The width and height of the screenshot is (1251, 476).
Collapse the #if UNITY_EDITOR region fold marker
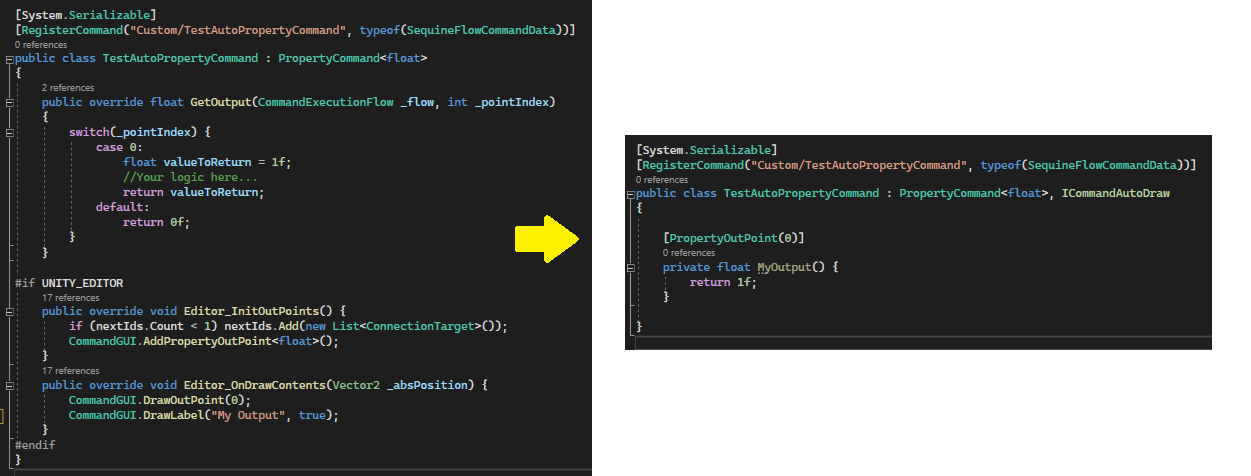pos(9,283)
